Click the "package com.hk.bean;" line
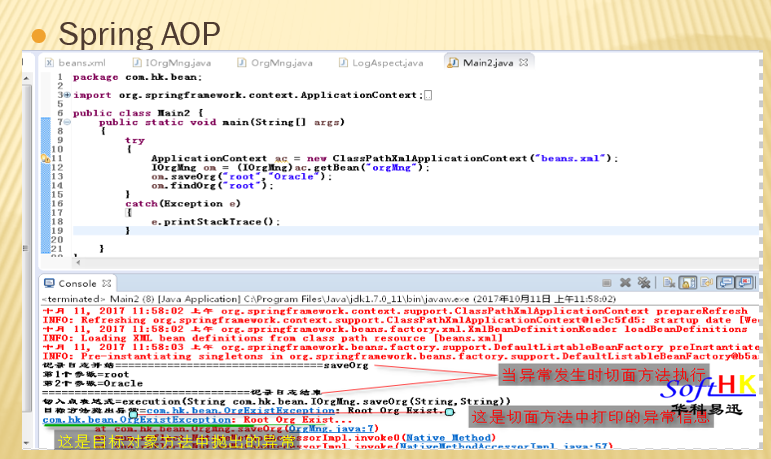The width and height of the screenshot is (771, 459). 138,77
